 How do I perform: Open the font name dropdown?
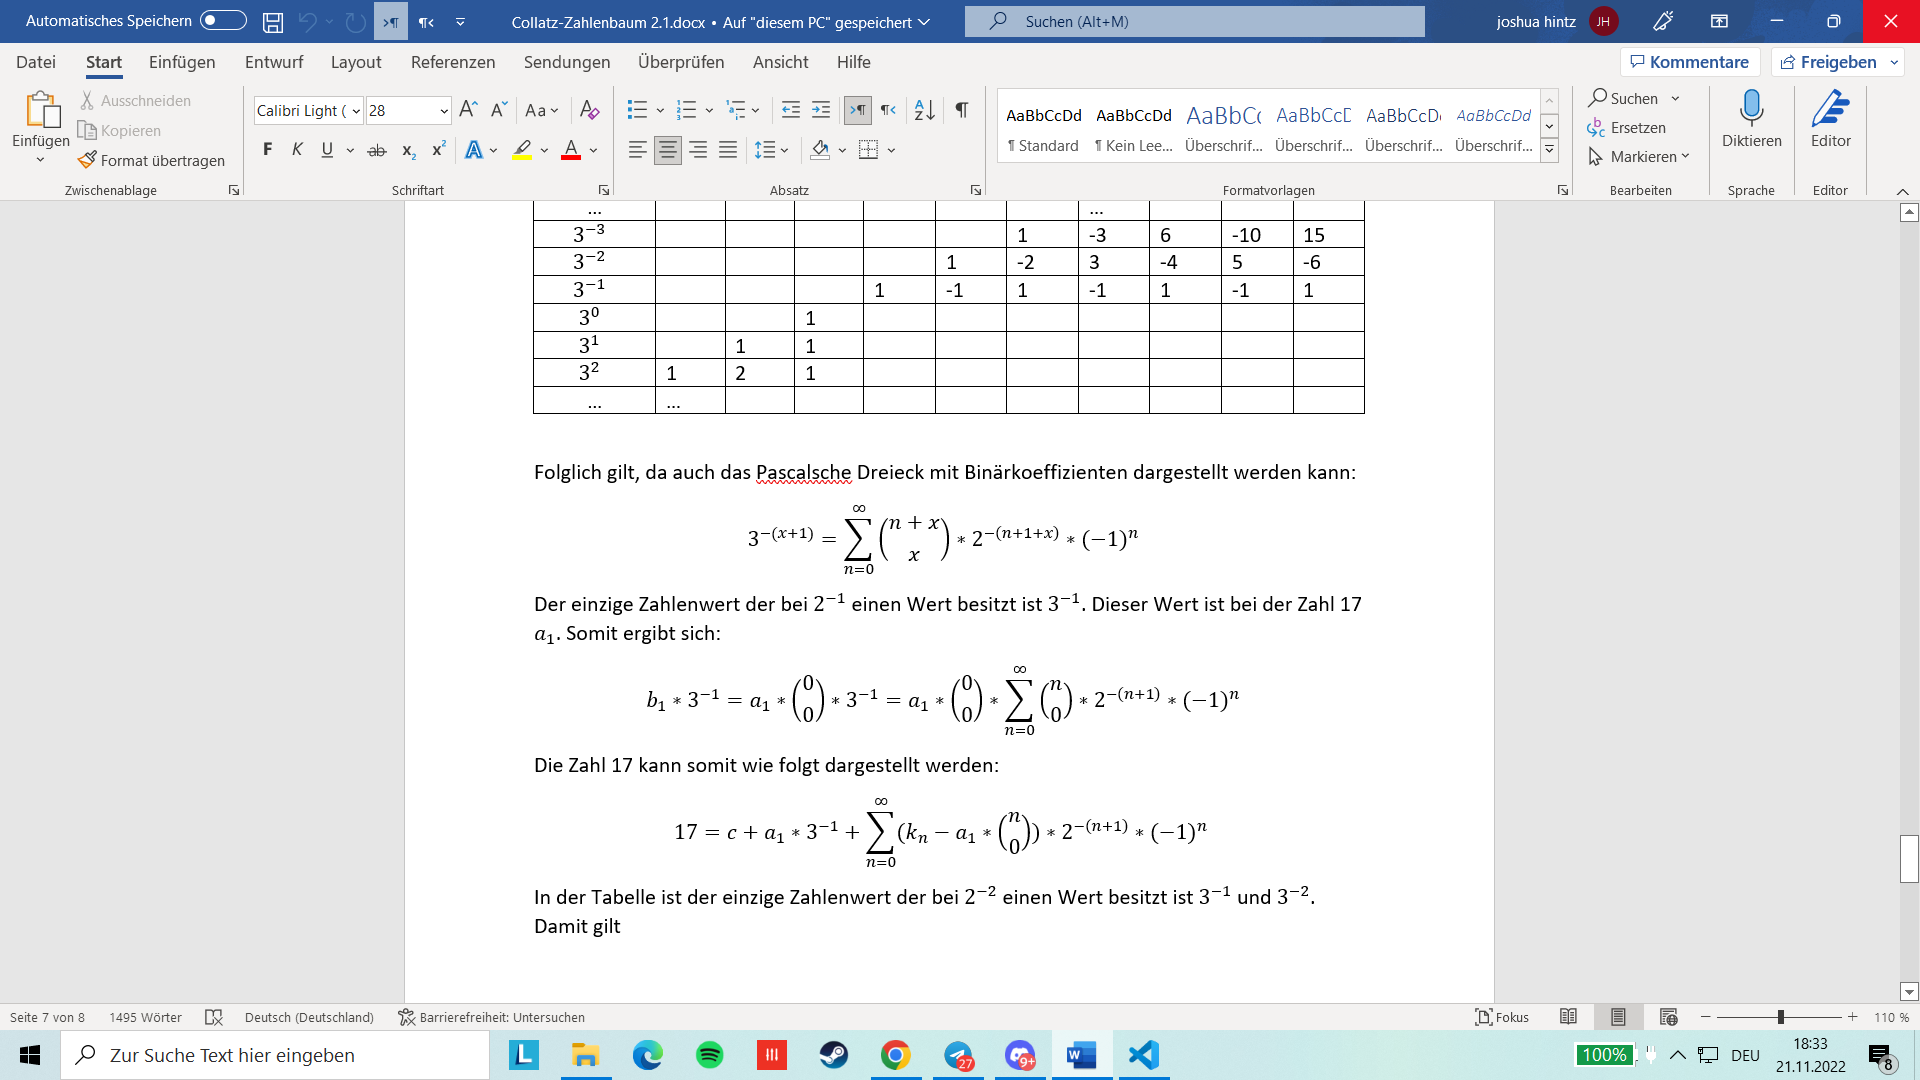tap(356, 111)
